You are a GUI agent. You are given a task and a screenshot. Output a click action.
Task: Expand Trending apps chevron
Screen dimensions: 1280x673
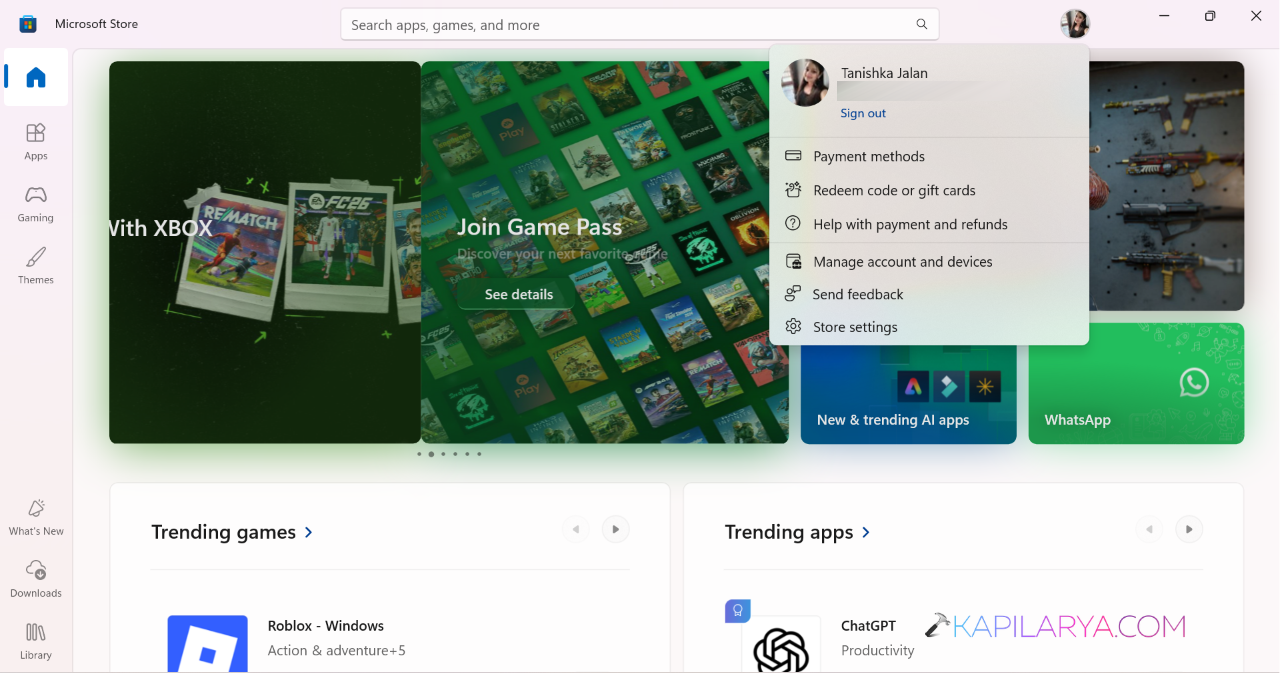866,532
